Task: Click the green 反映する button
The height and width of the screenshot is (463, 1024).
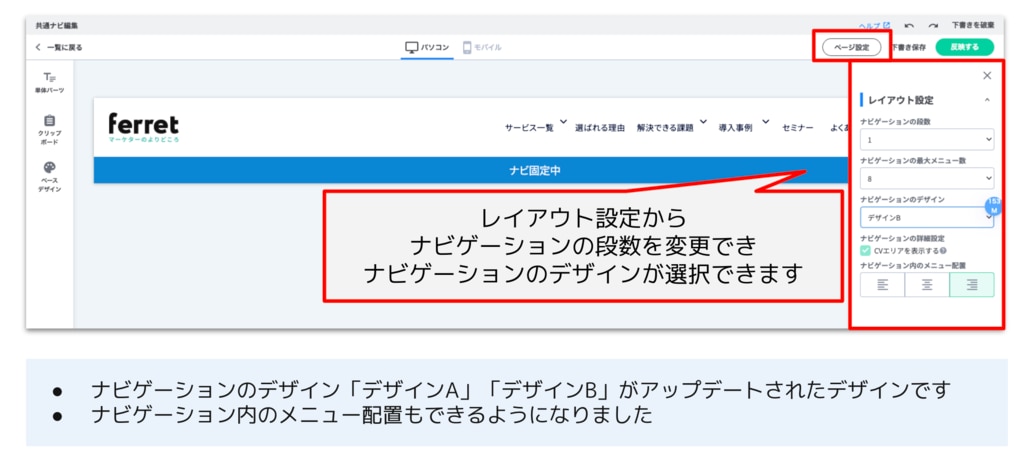Action: [x=964, y=47]
